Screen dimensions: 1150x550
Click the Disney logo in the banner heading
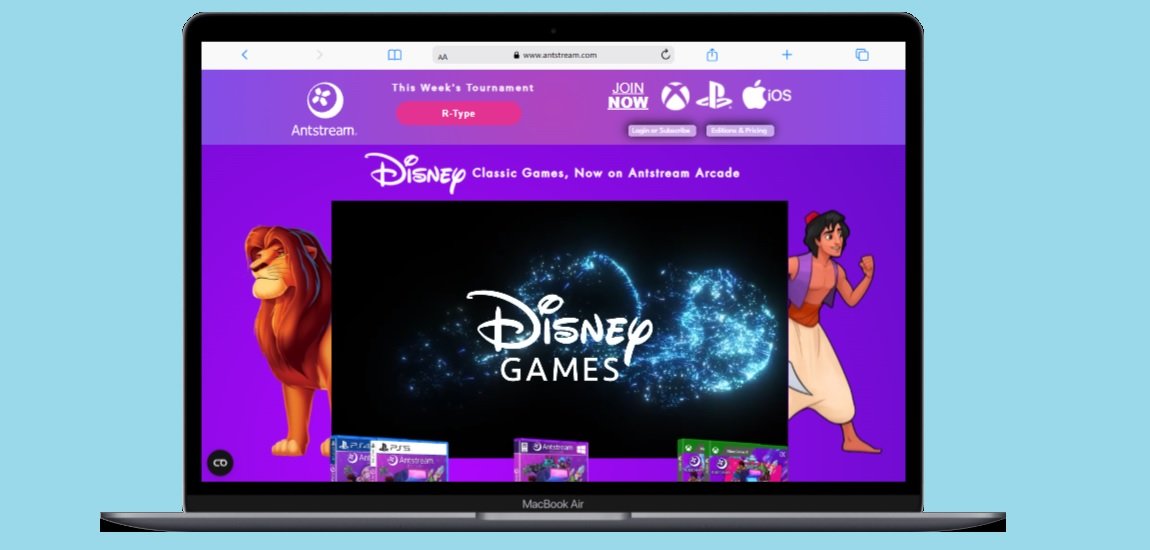(x=415, y=173)
